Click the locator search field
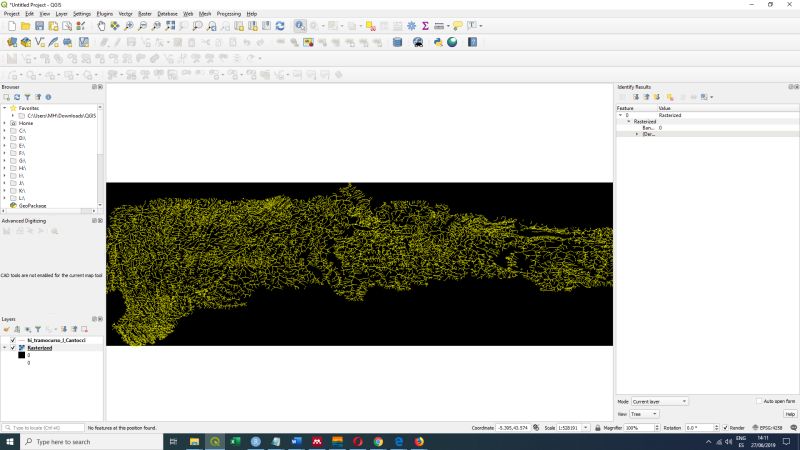800x450 pixels. (x=43, y=428)
